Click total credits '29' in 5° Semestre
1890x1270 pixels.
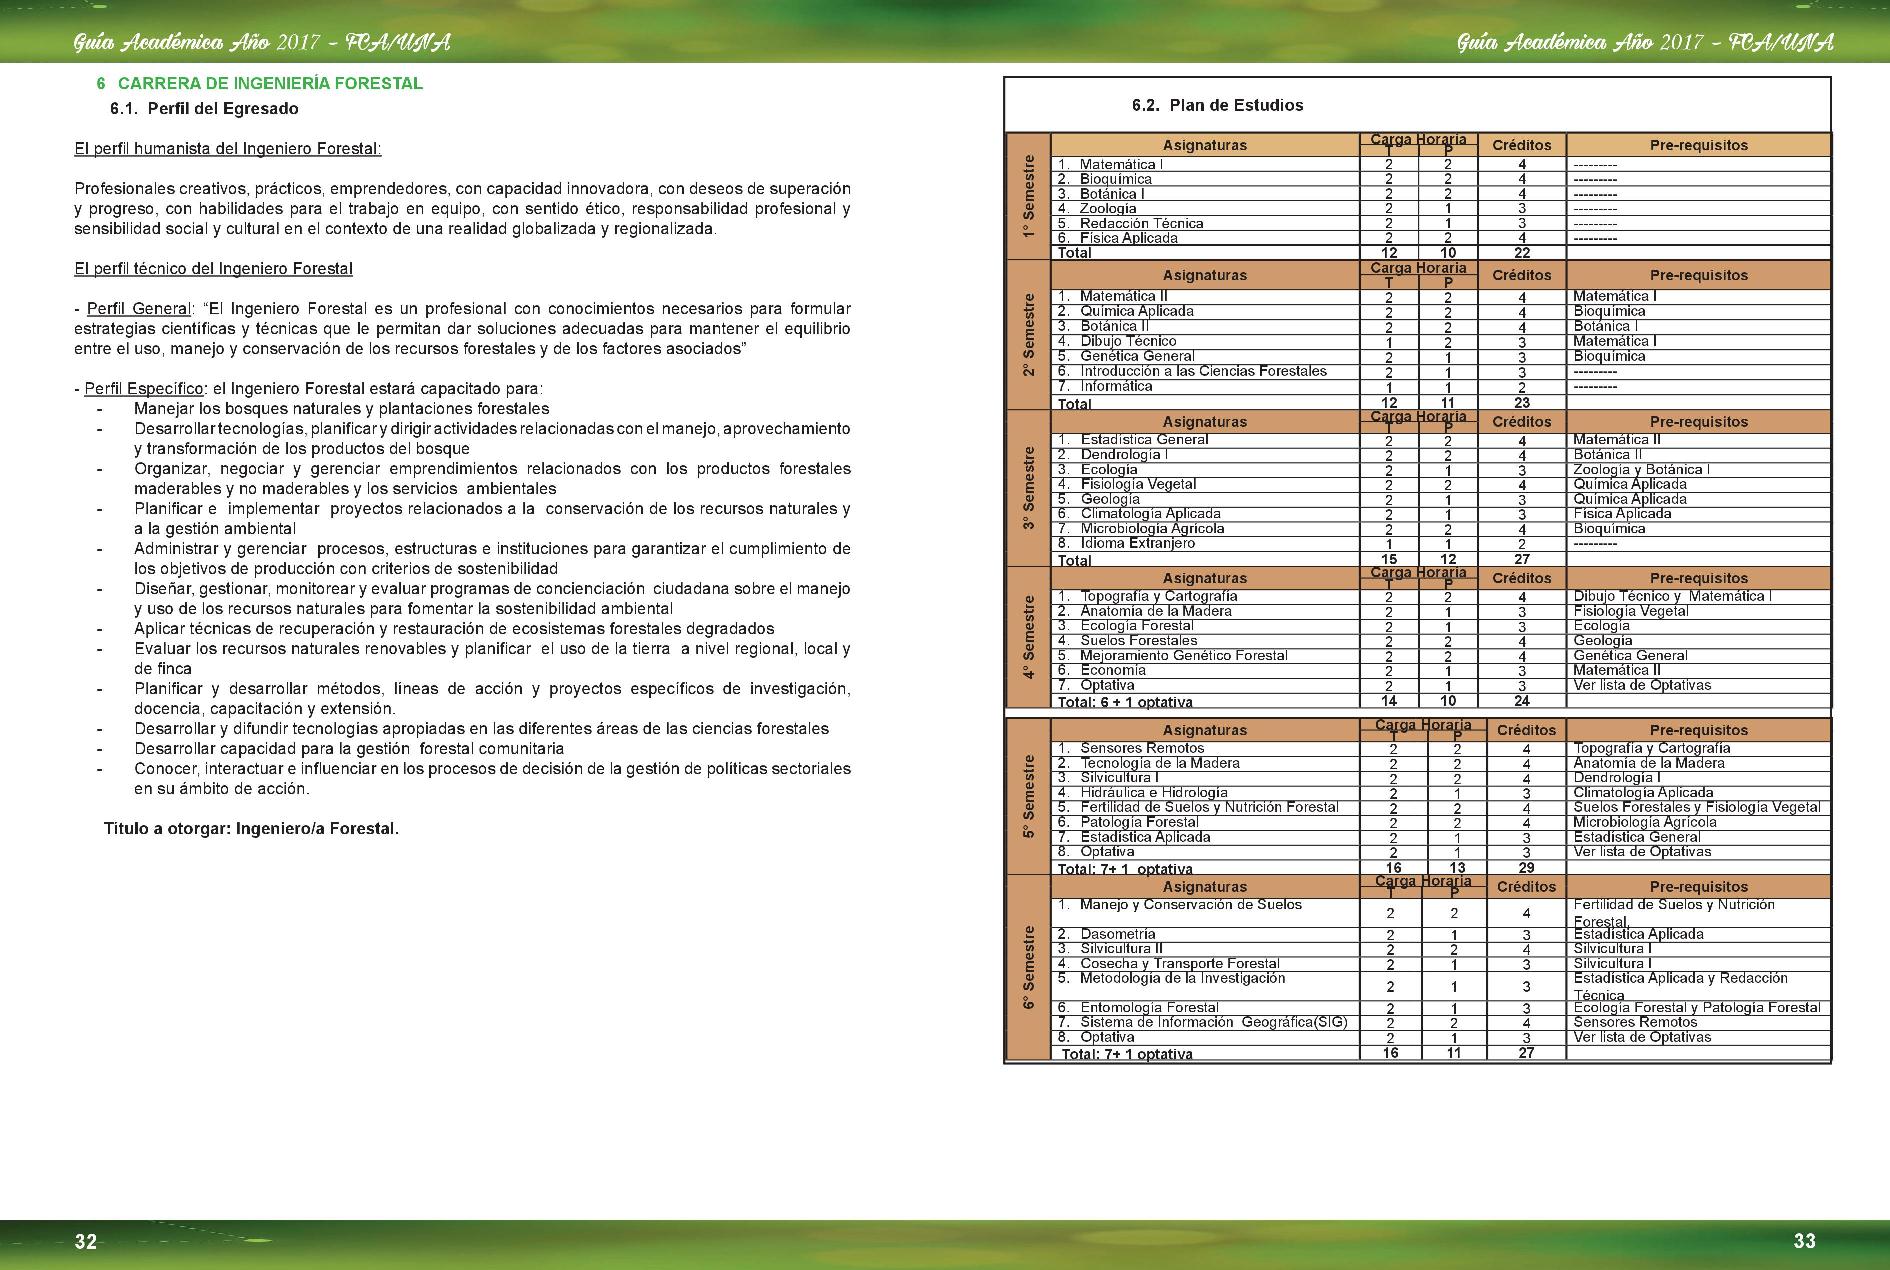(x=1526, y=867)
